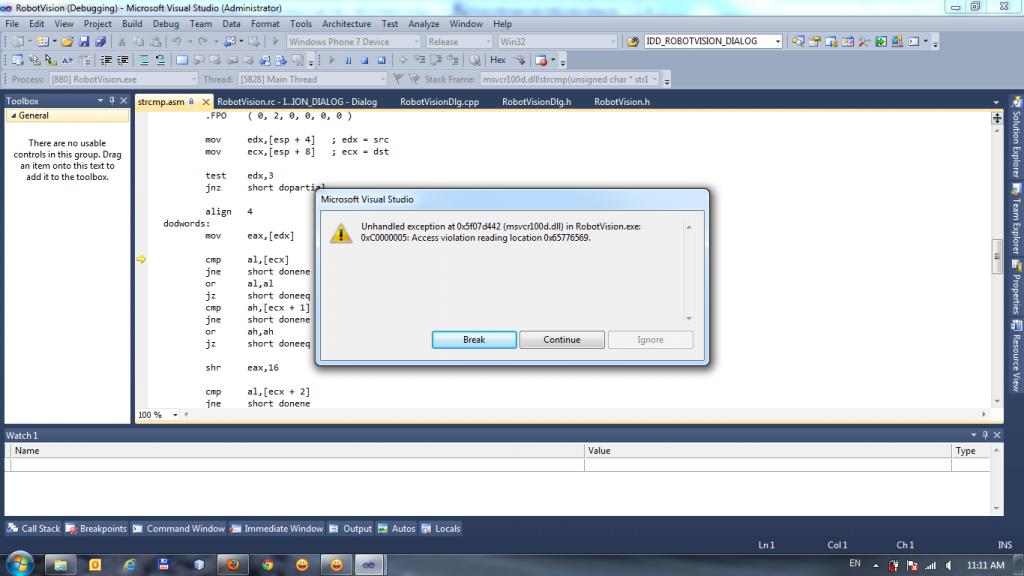Open Solution Explorer from the toolbar icon
1024x576 pixels.
coord(798,41)
